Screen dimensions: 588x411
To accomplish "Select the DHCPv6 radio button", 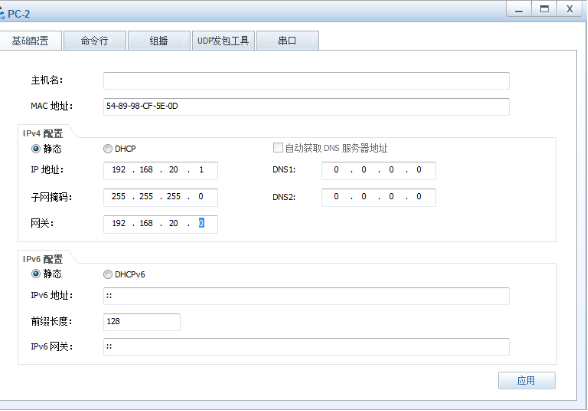I will 108,274.
